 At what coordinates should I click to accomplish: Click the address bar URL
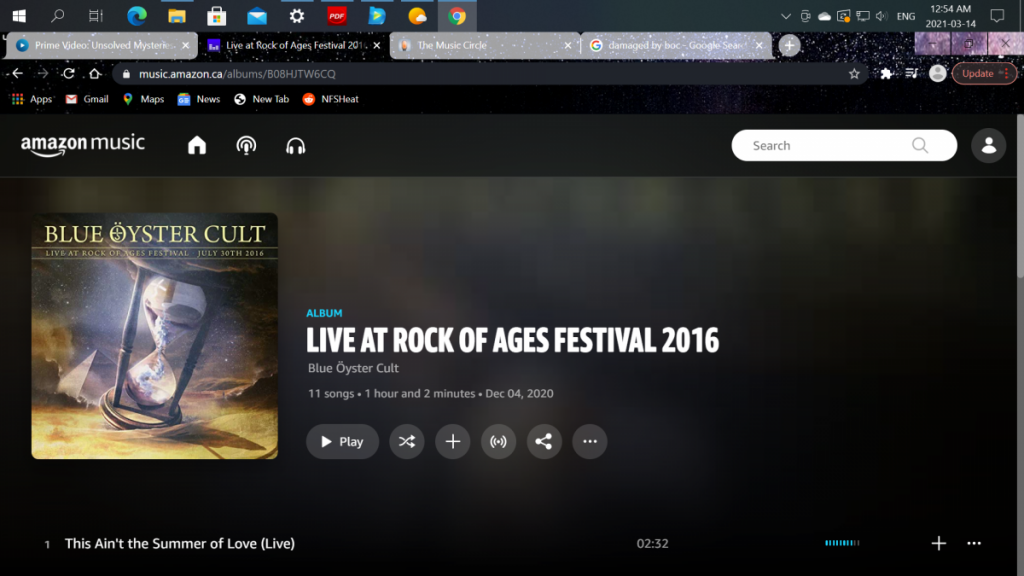pyautogui.click(x=237, y=74)
